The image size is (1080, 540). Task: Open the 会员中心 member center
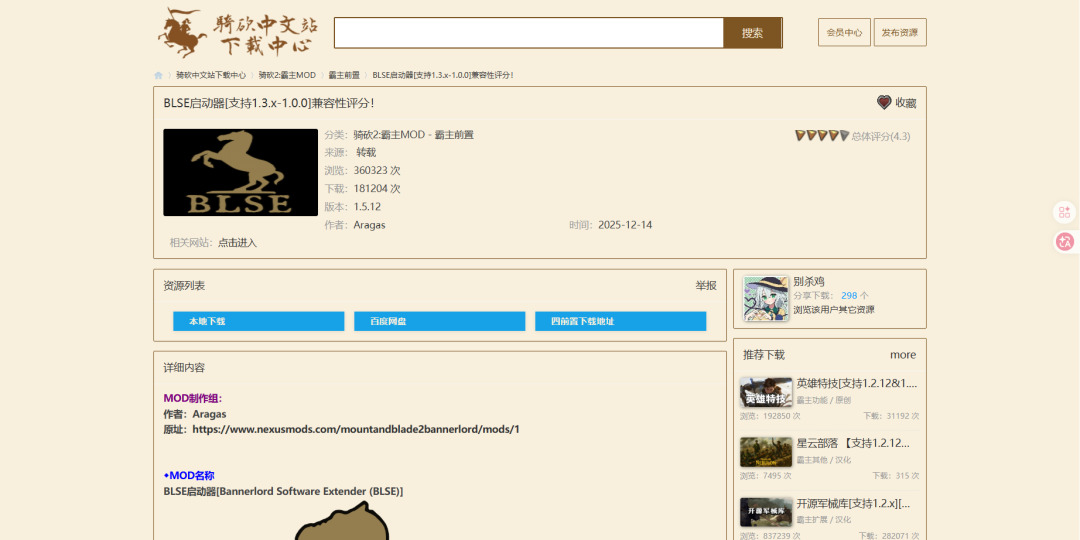pos(844,32)
